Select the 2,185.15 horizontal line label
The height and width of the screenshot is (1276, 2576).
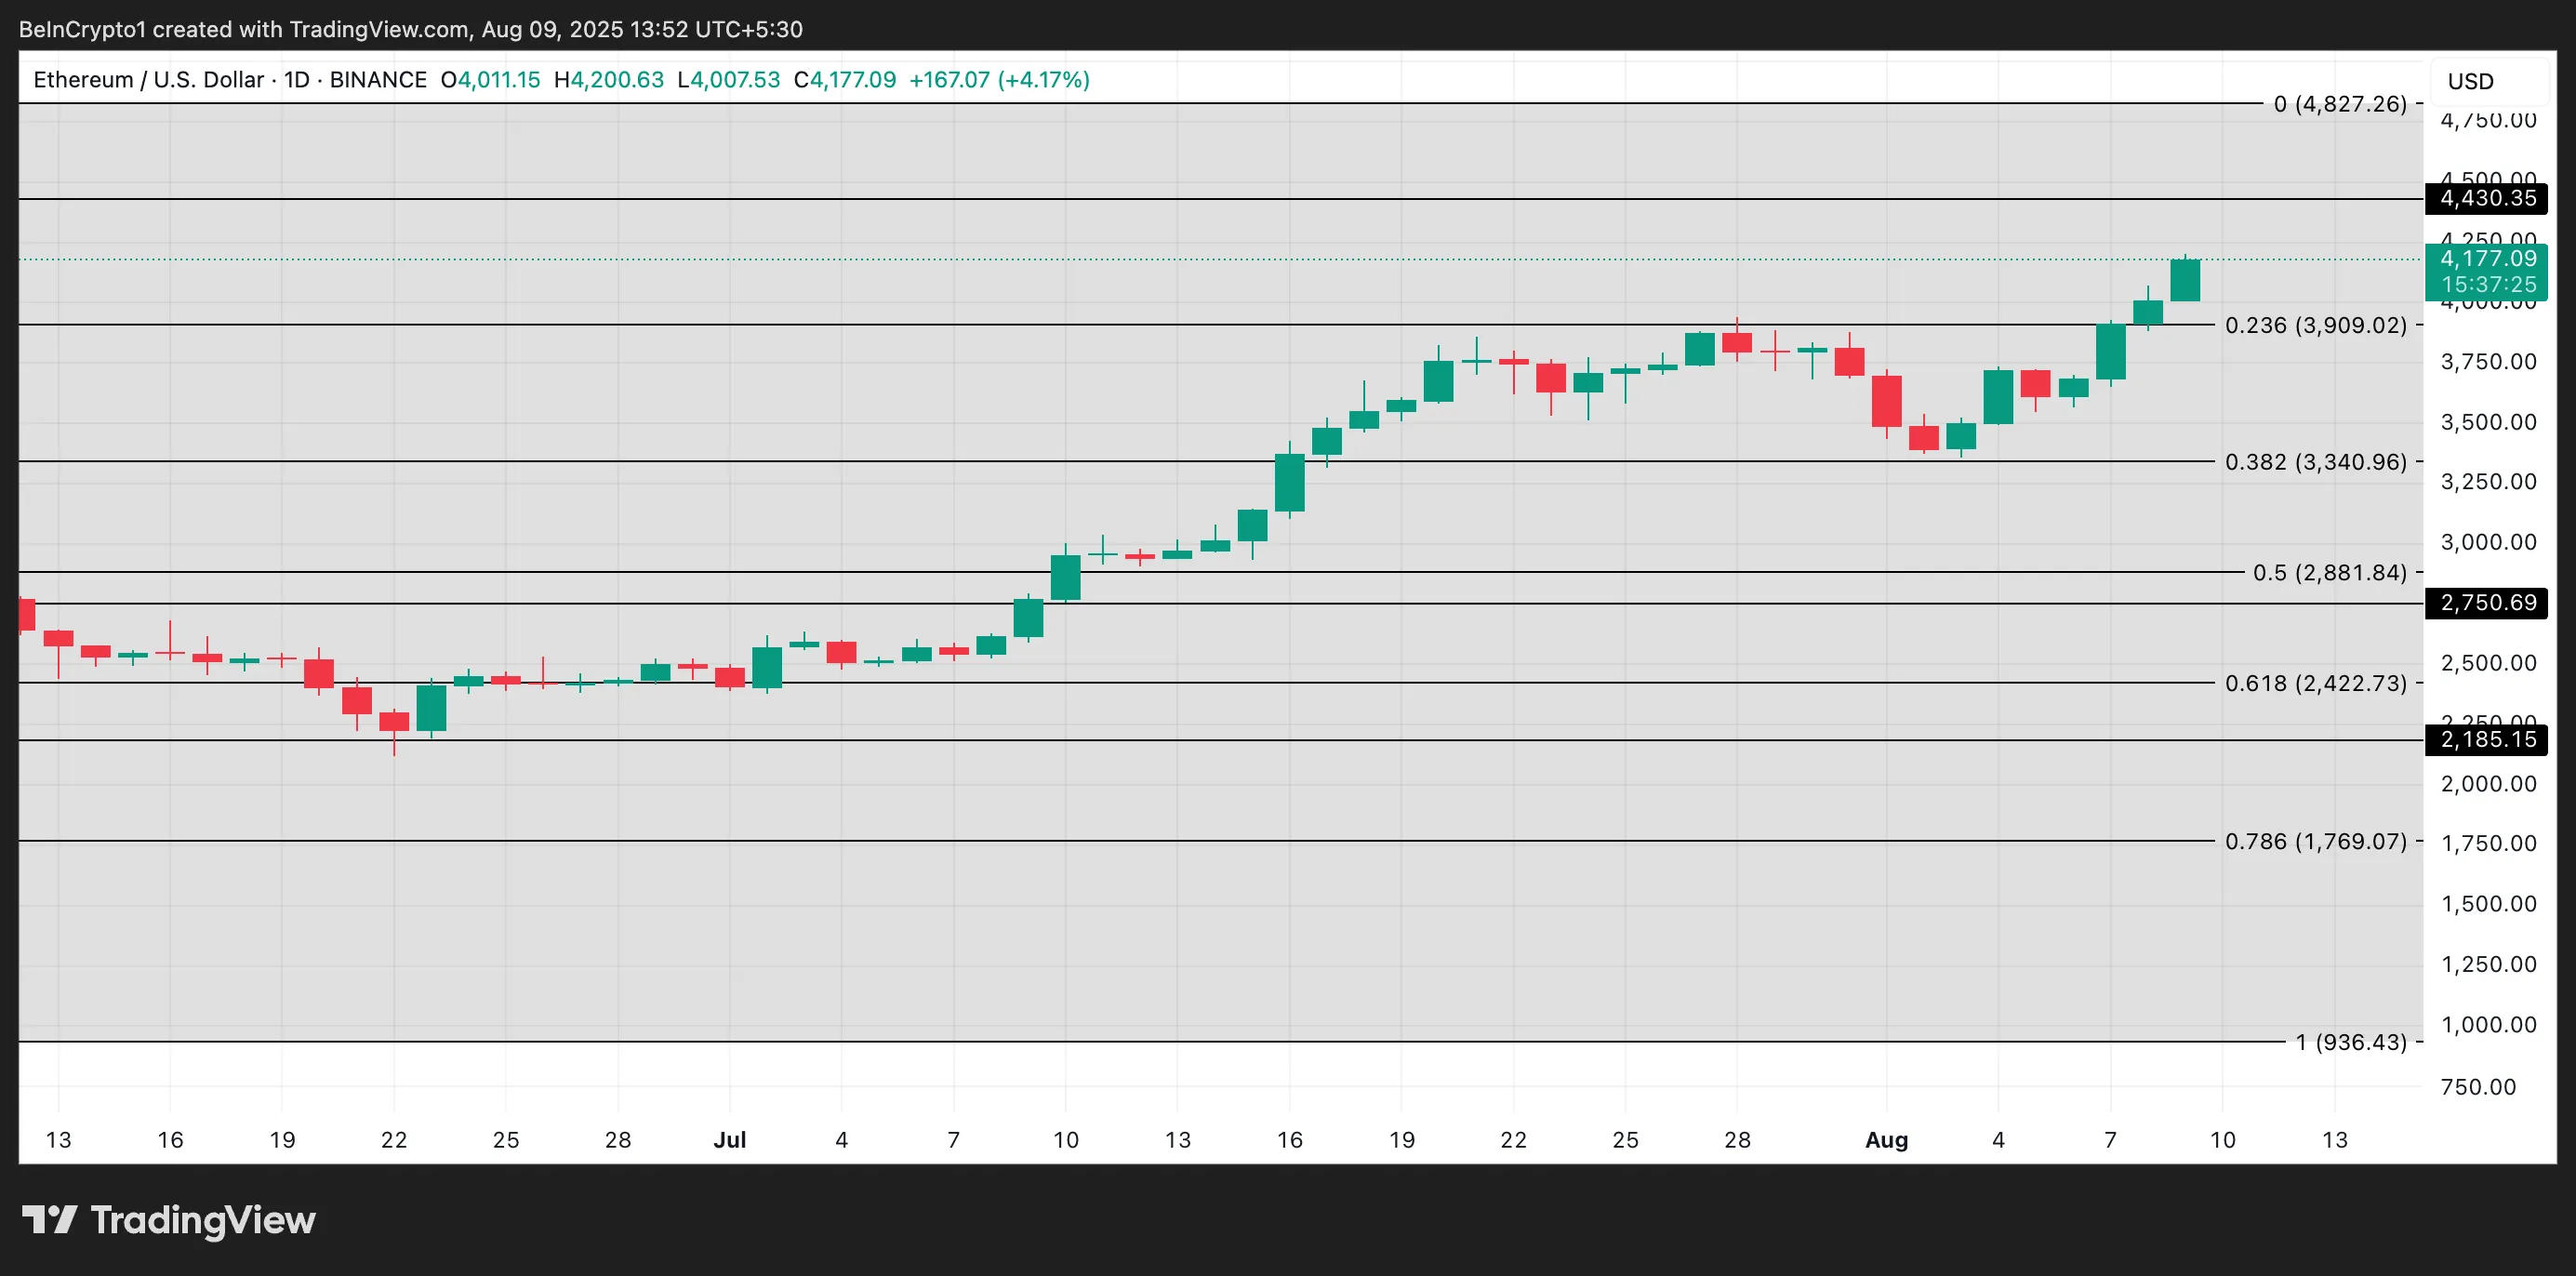[x=2487, y=740]
